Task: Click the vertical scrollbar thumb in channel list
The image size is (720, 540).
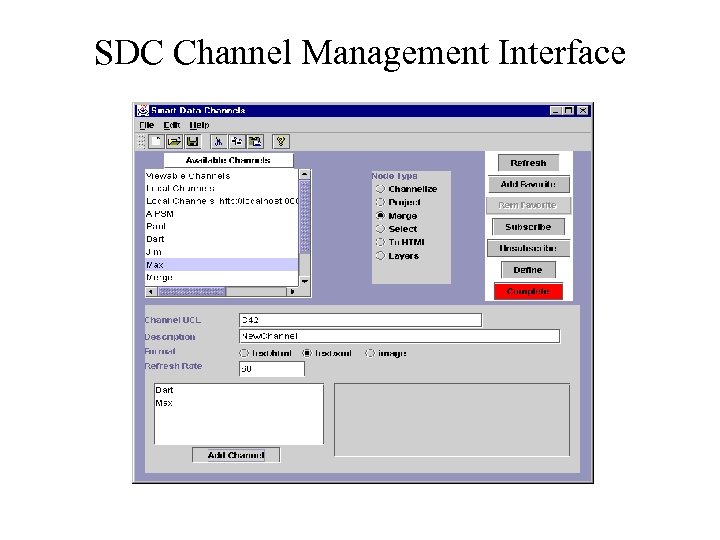Action: (x=304, y=217)
